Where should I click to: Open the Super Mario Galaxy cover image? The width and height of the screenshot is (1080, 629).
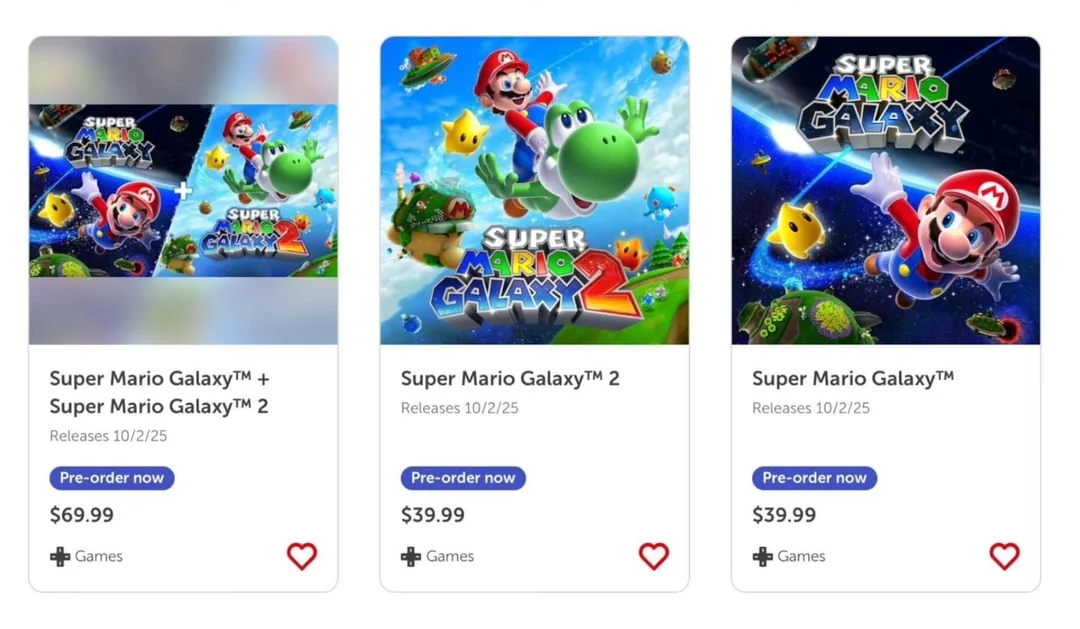885,191
